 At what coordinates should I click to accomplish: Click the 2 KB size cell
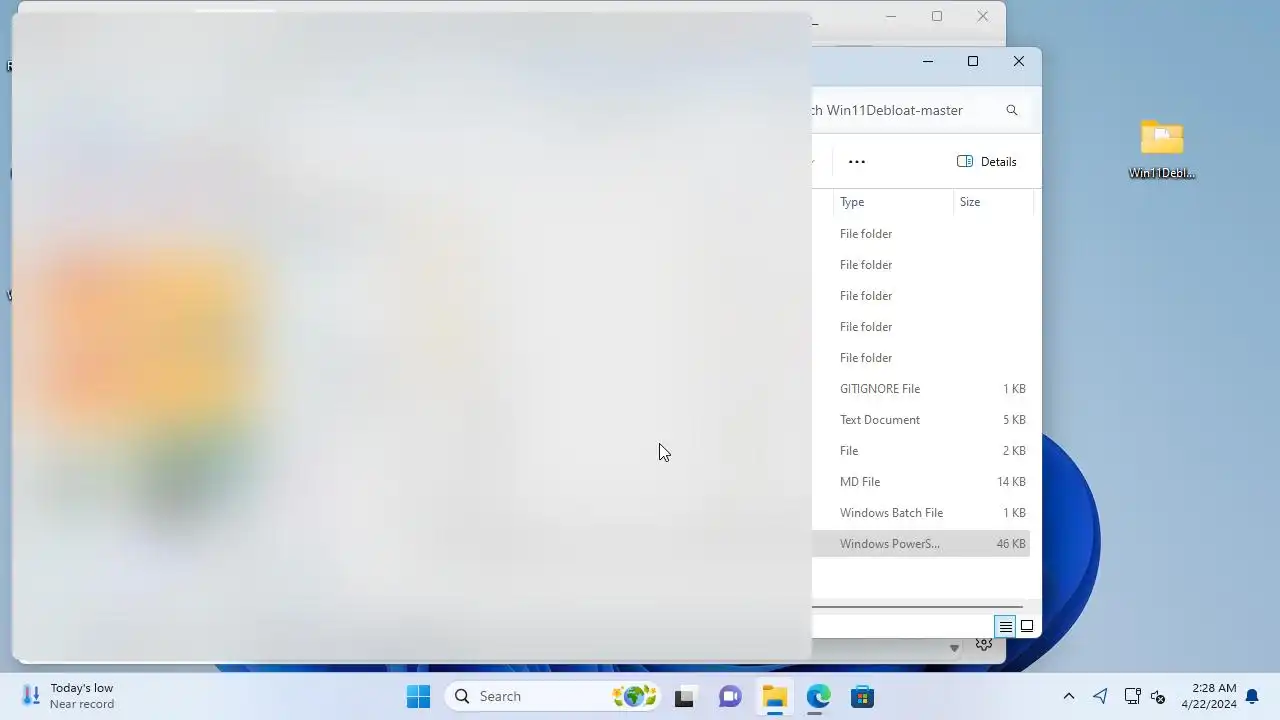(1014, 451)
